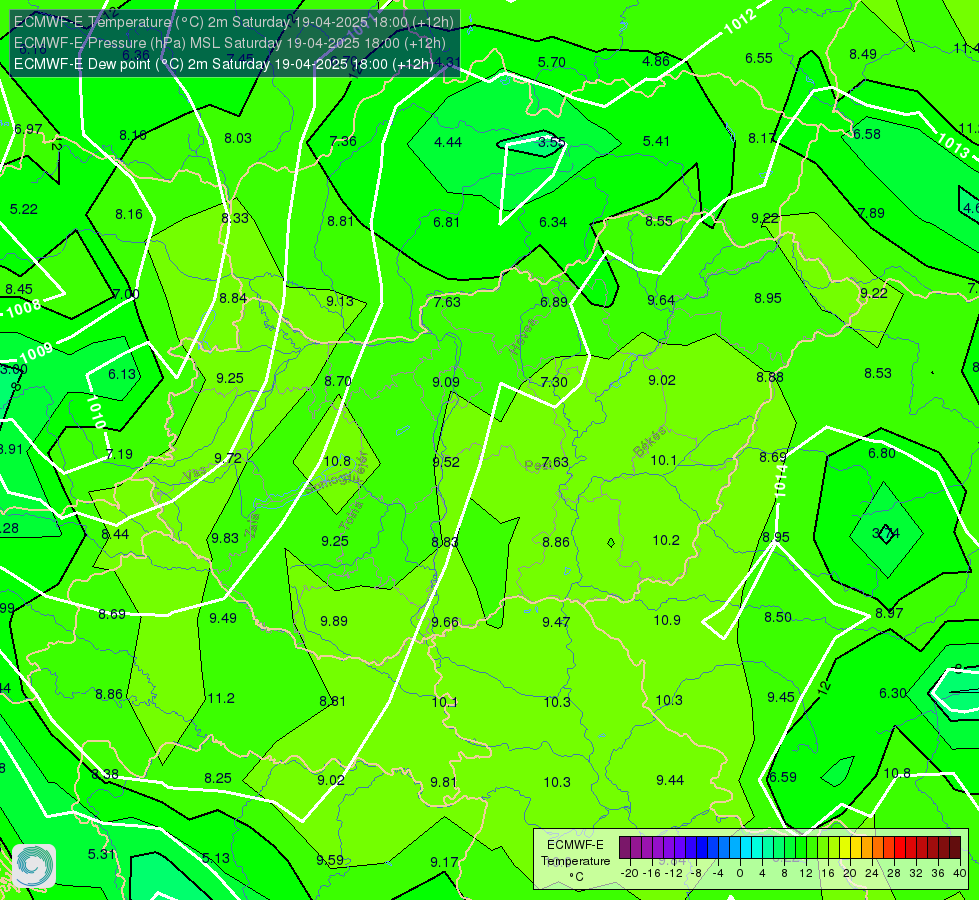
Task: Click the 4.86 temperature value
Action: pyautogui.click(x=656, y=61)
